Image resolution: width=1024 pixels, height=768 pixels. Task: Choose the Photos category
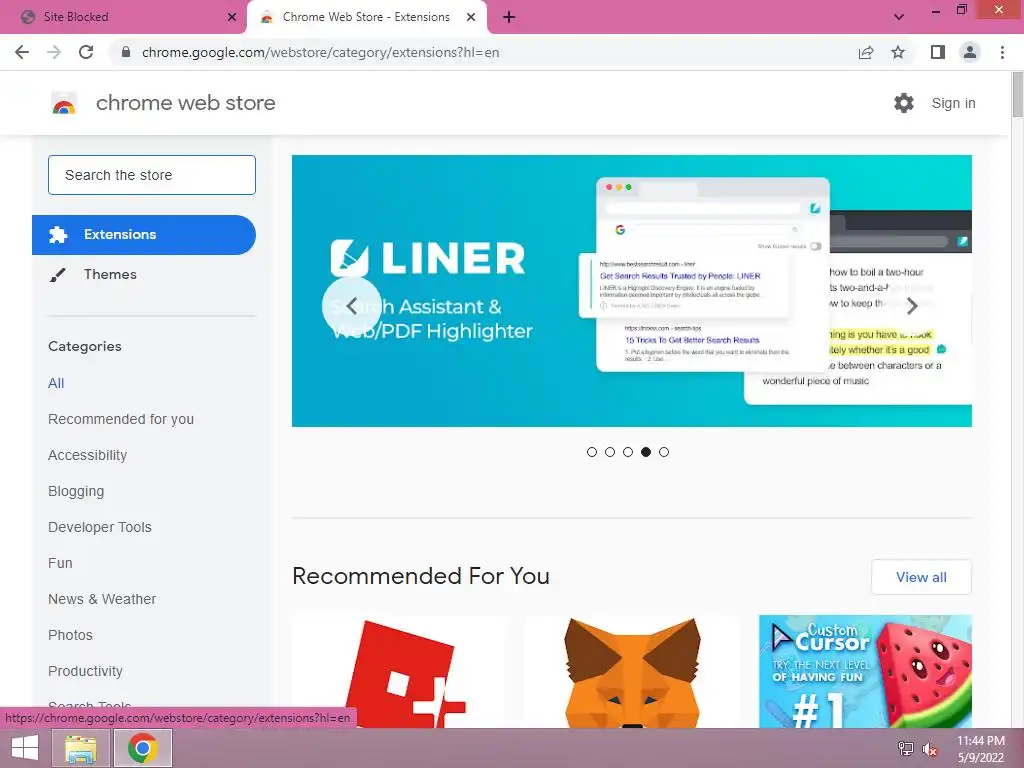(x=71, y=635)
